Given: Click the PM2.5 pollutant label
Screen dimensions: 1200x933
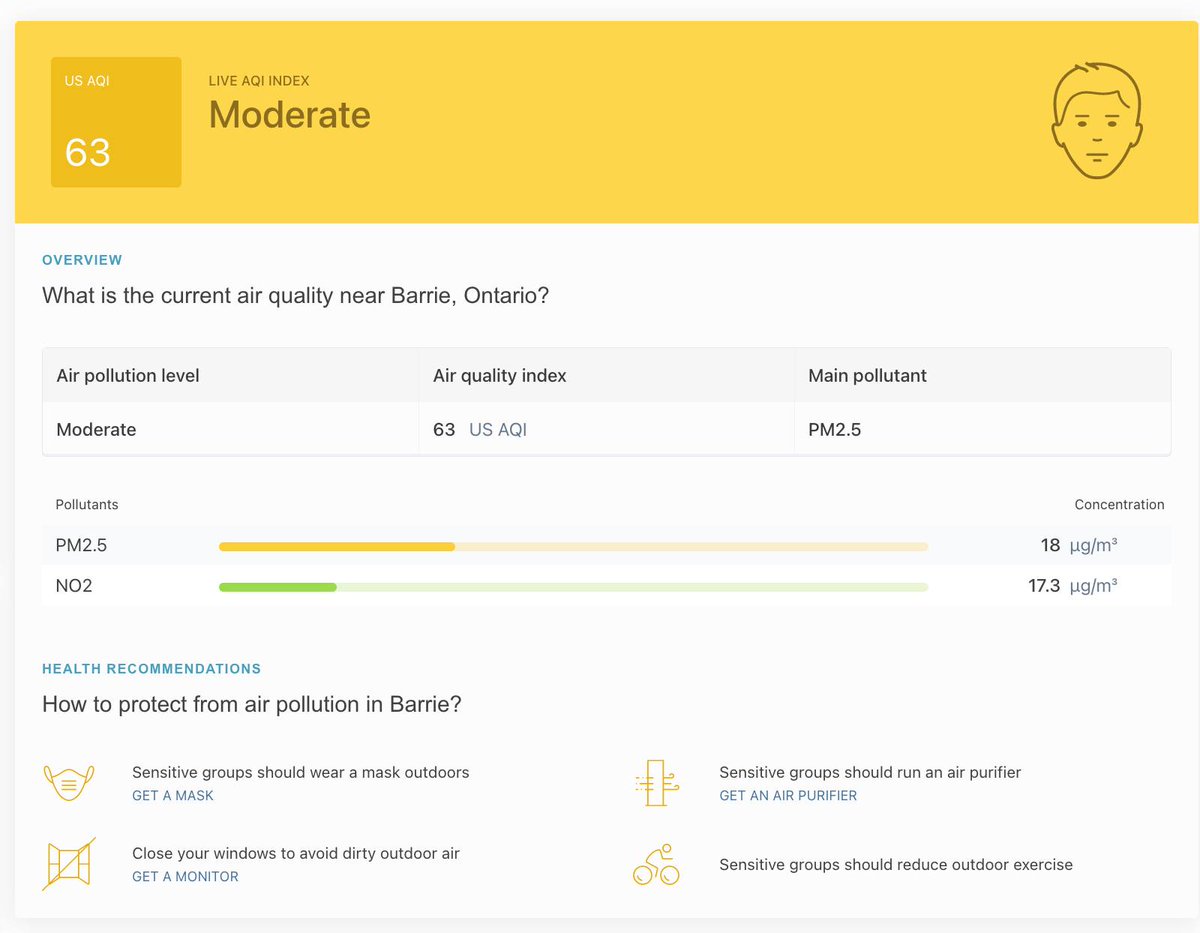Looking at the screenshot, I should point(80,545).
